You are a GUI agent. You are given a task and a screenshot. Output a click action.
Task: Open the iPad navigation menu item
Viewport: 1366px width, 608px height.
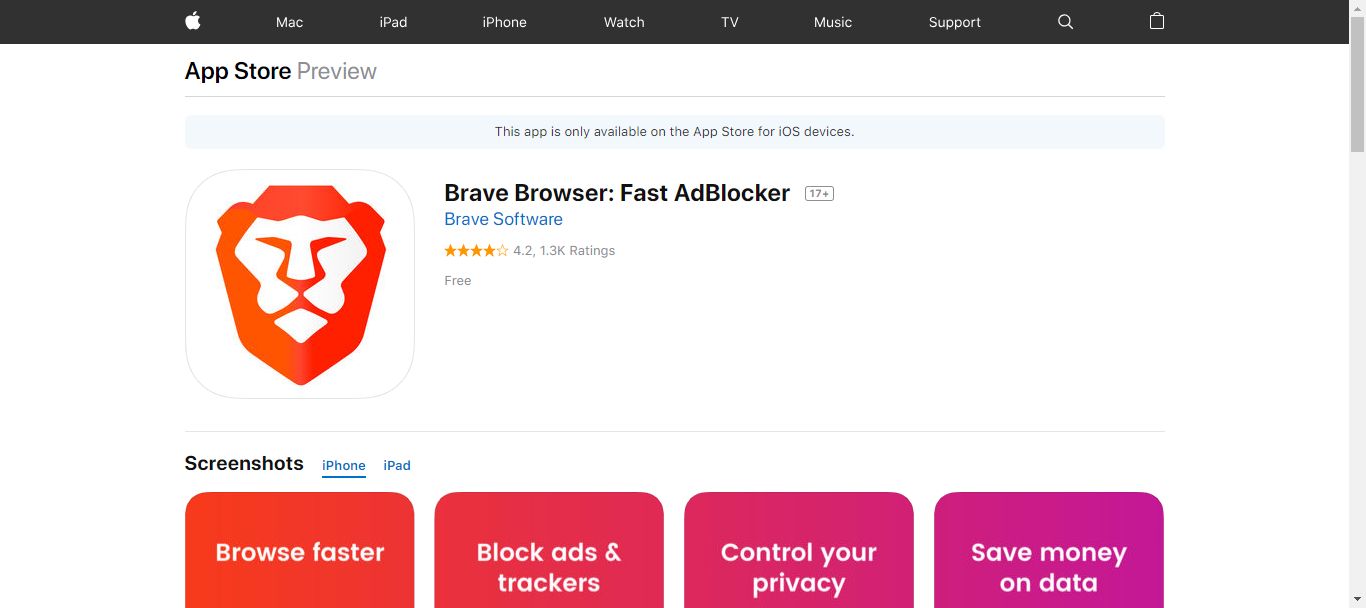393,22
